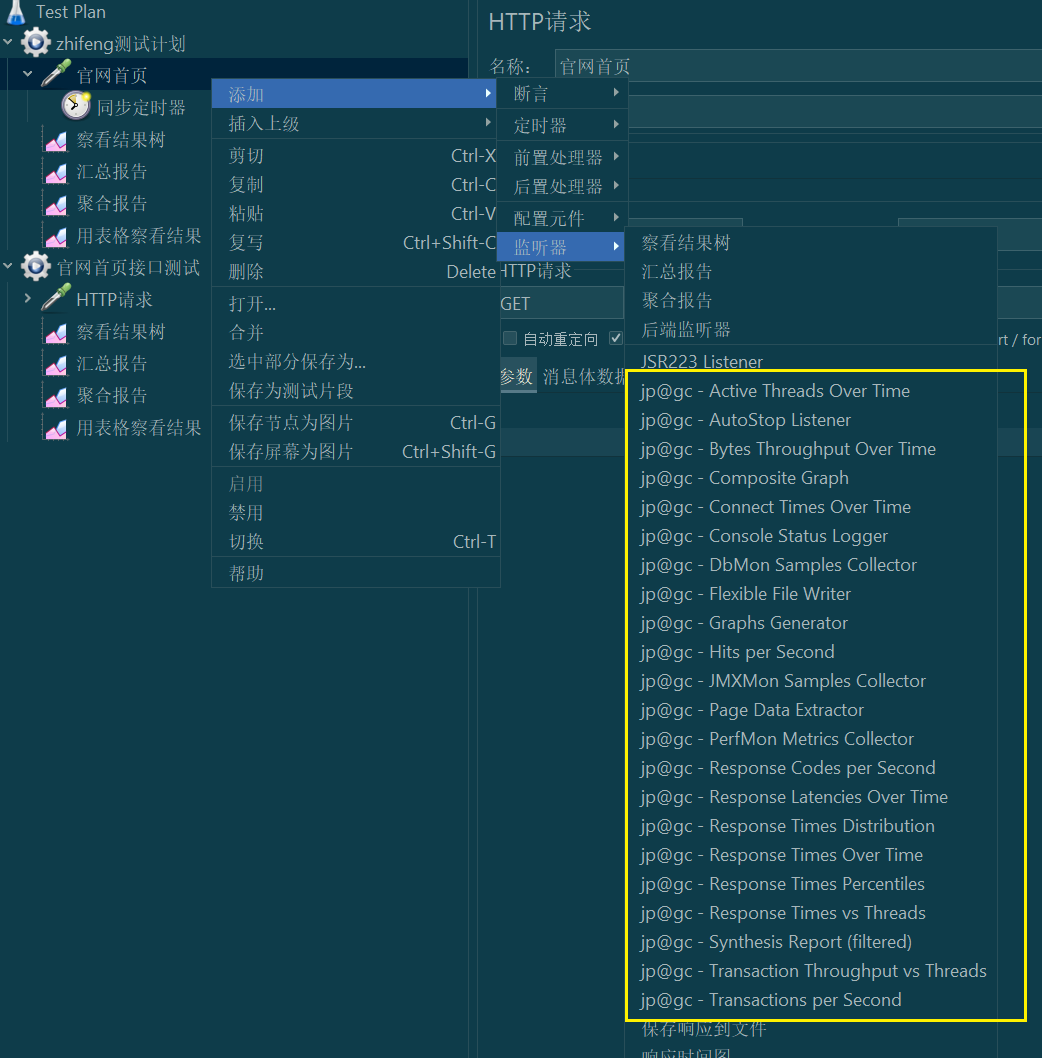Click the gear icon of 官网首页接口测试
The height and width of the screenshot is (1058, 1042).
(x=35, y=267)
